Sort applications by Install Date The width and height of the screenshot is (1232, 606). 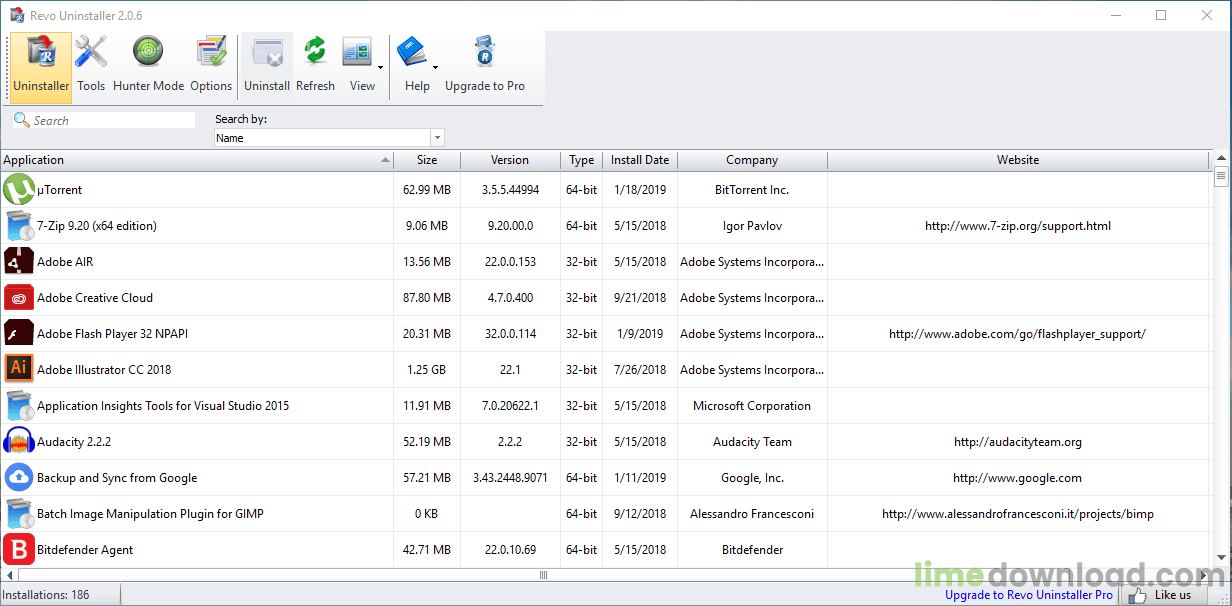tap(640, 160)
